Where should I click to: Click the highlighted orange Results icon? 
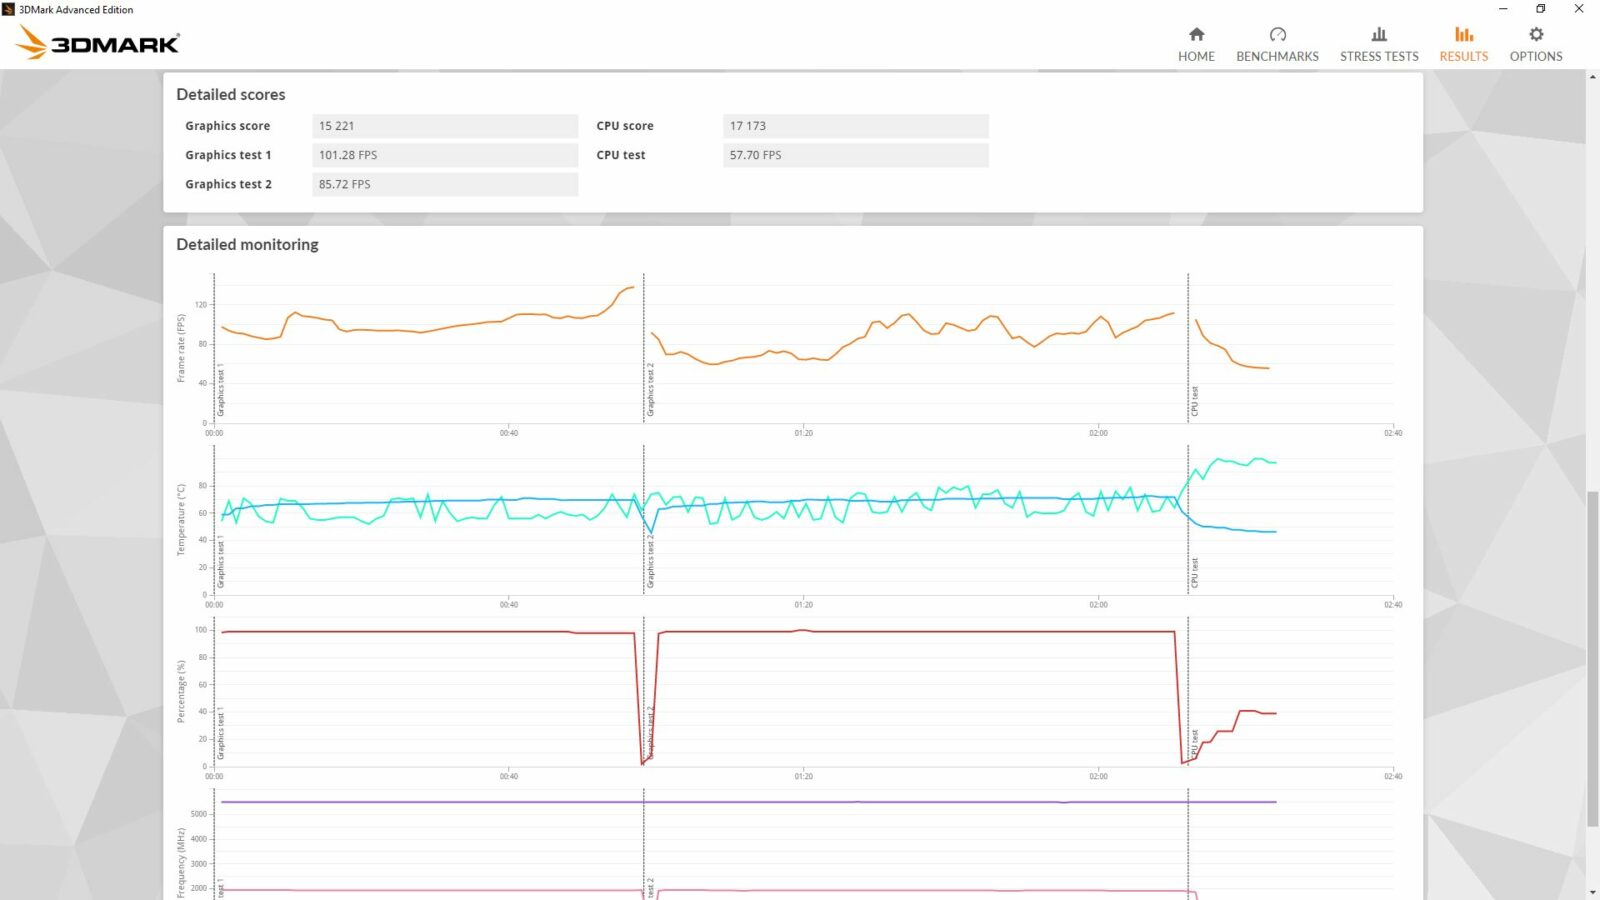tap(1463, 33)
